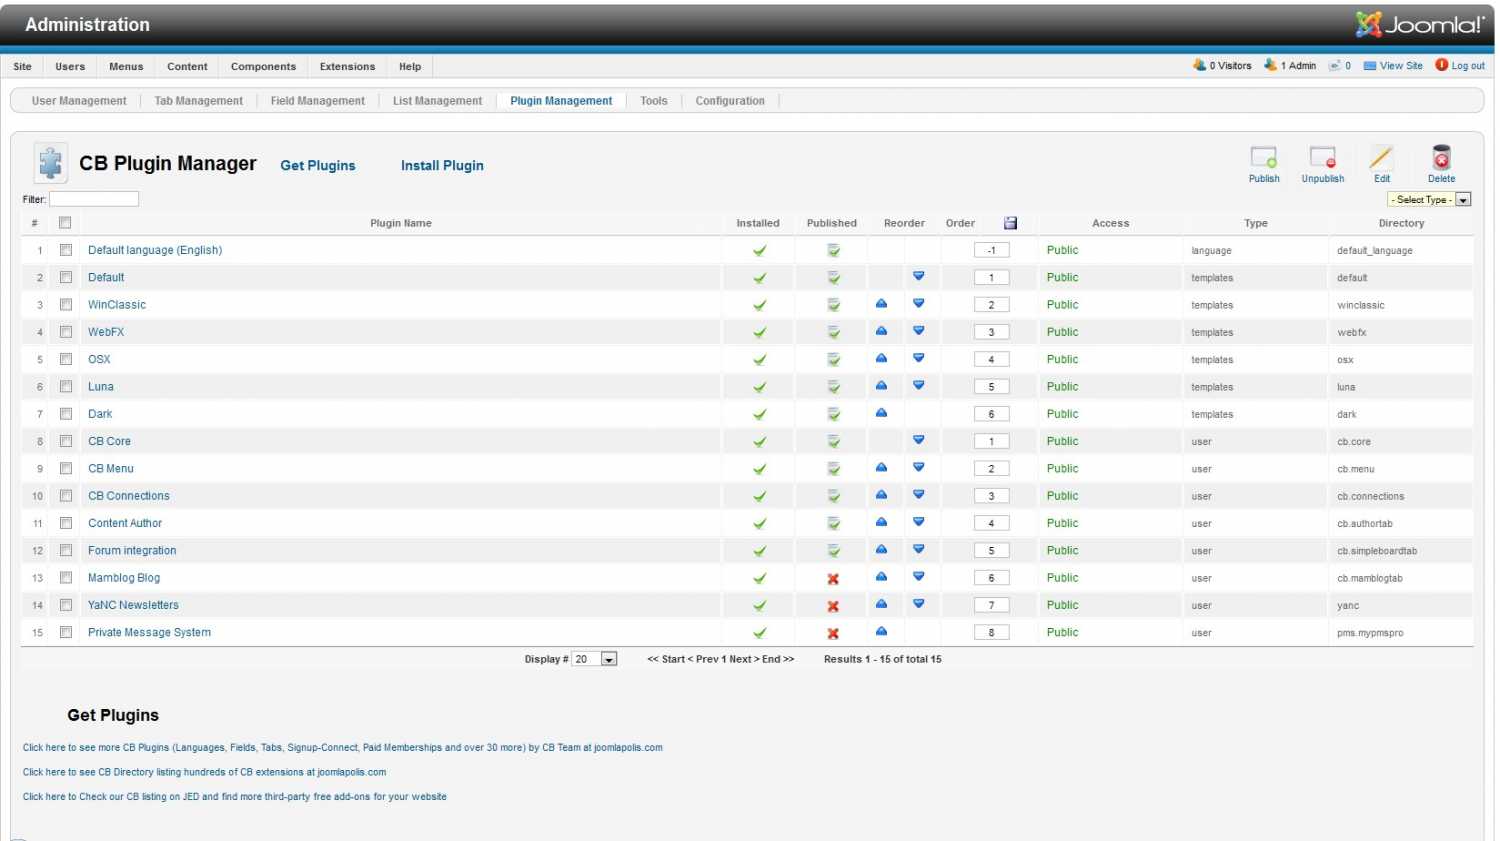Check the YaNC Newsletters row checkbox
The image size is (1500, 841).
tap(65, 605)
